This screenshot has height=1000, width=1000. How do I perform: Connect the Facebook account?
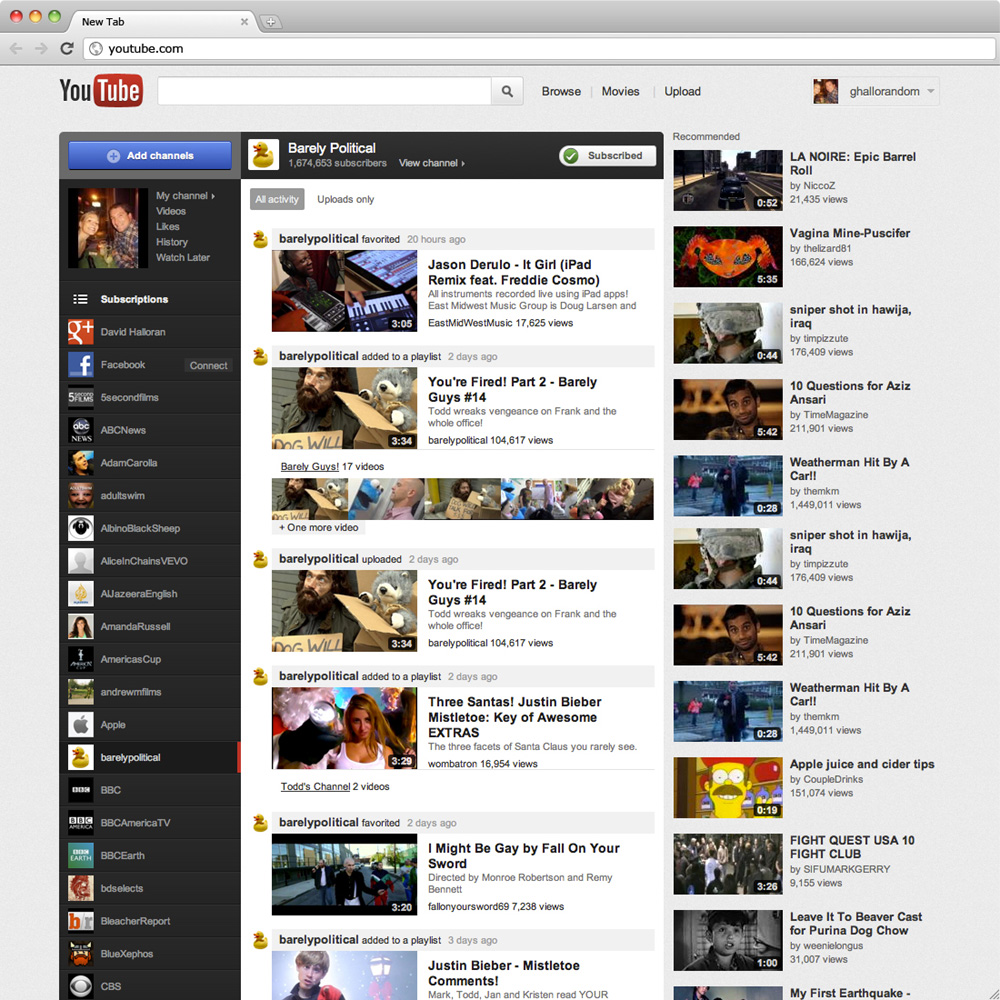click(x=209, y=365)
